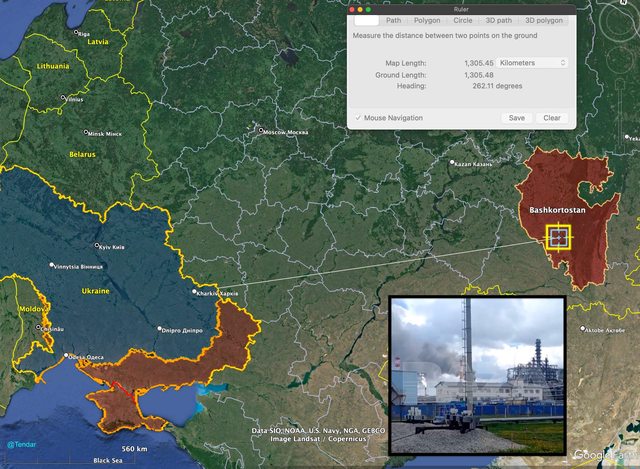640x469 pixels.
Task: Clear the ruler measurement
Action: click(x=551, y=118)
